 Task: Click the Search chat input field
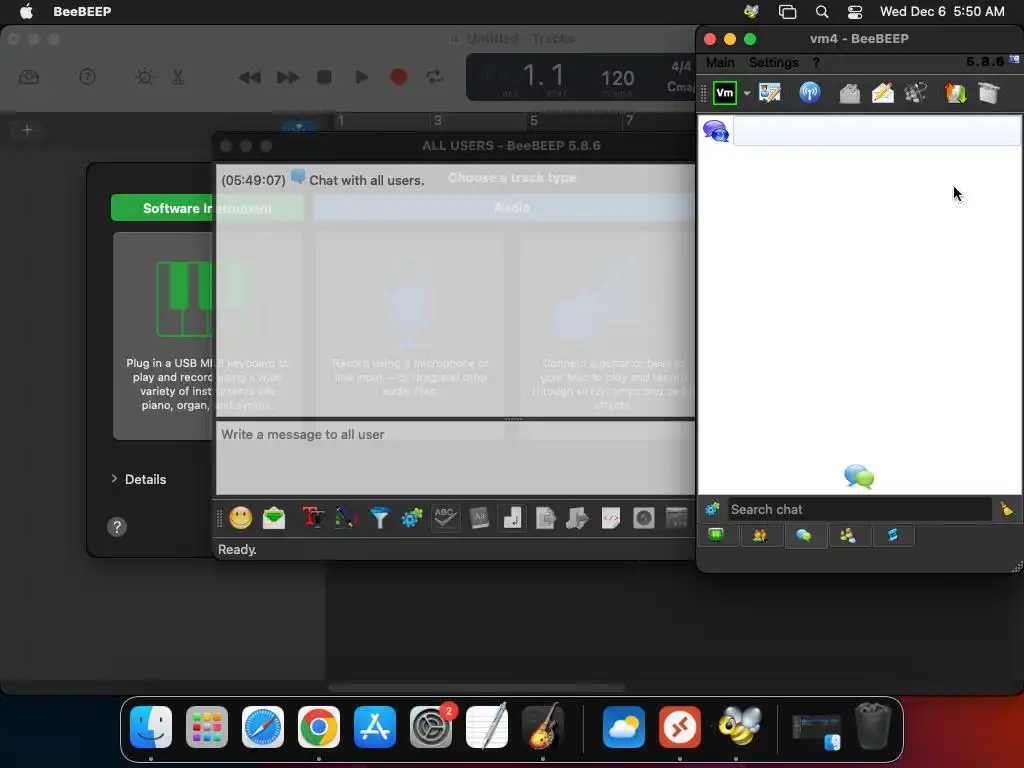pyautogui.click(x=859, y=509)
